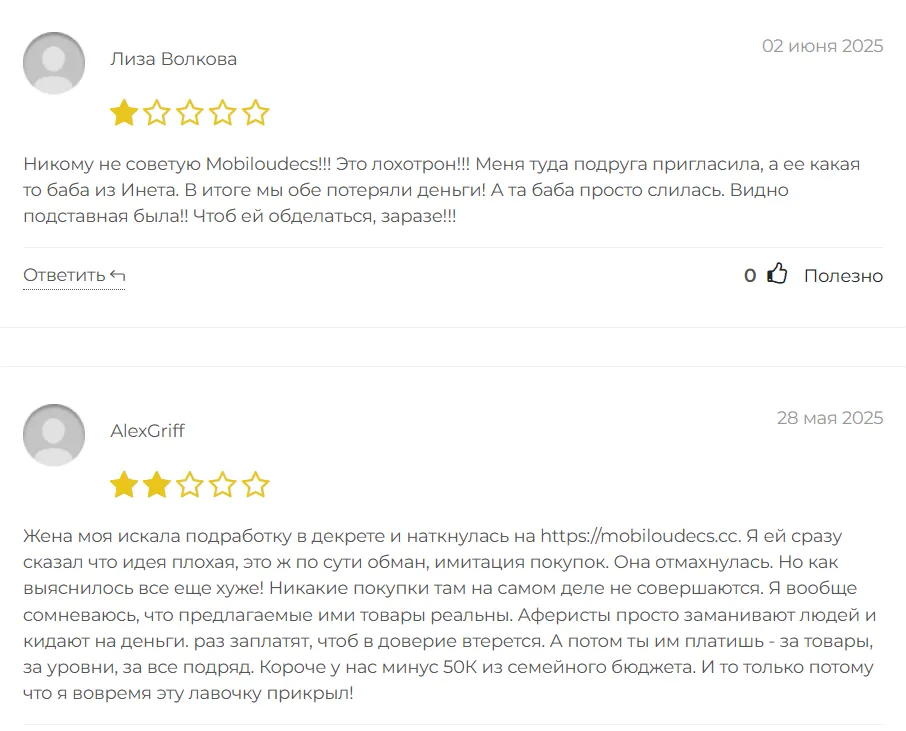Click fifth star in AlexGriff's rating
Screen dimensions: 906x731
(x=256, y=486)
